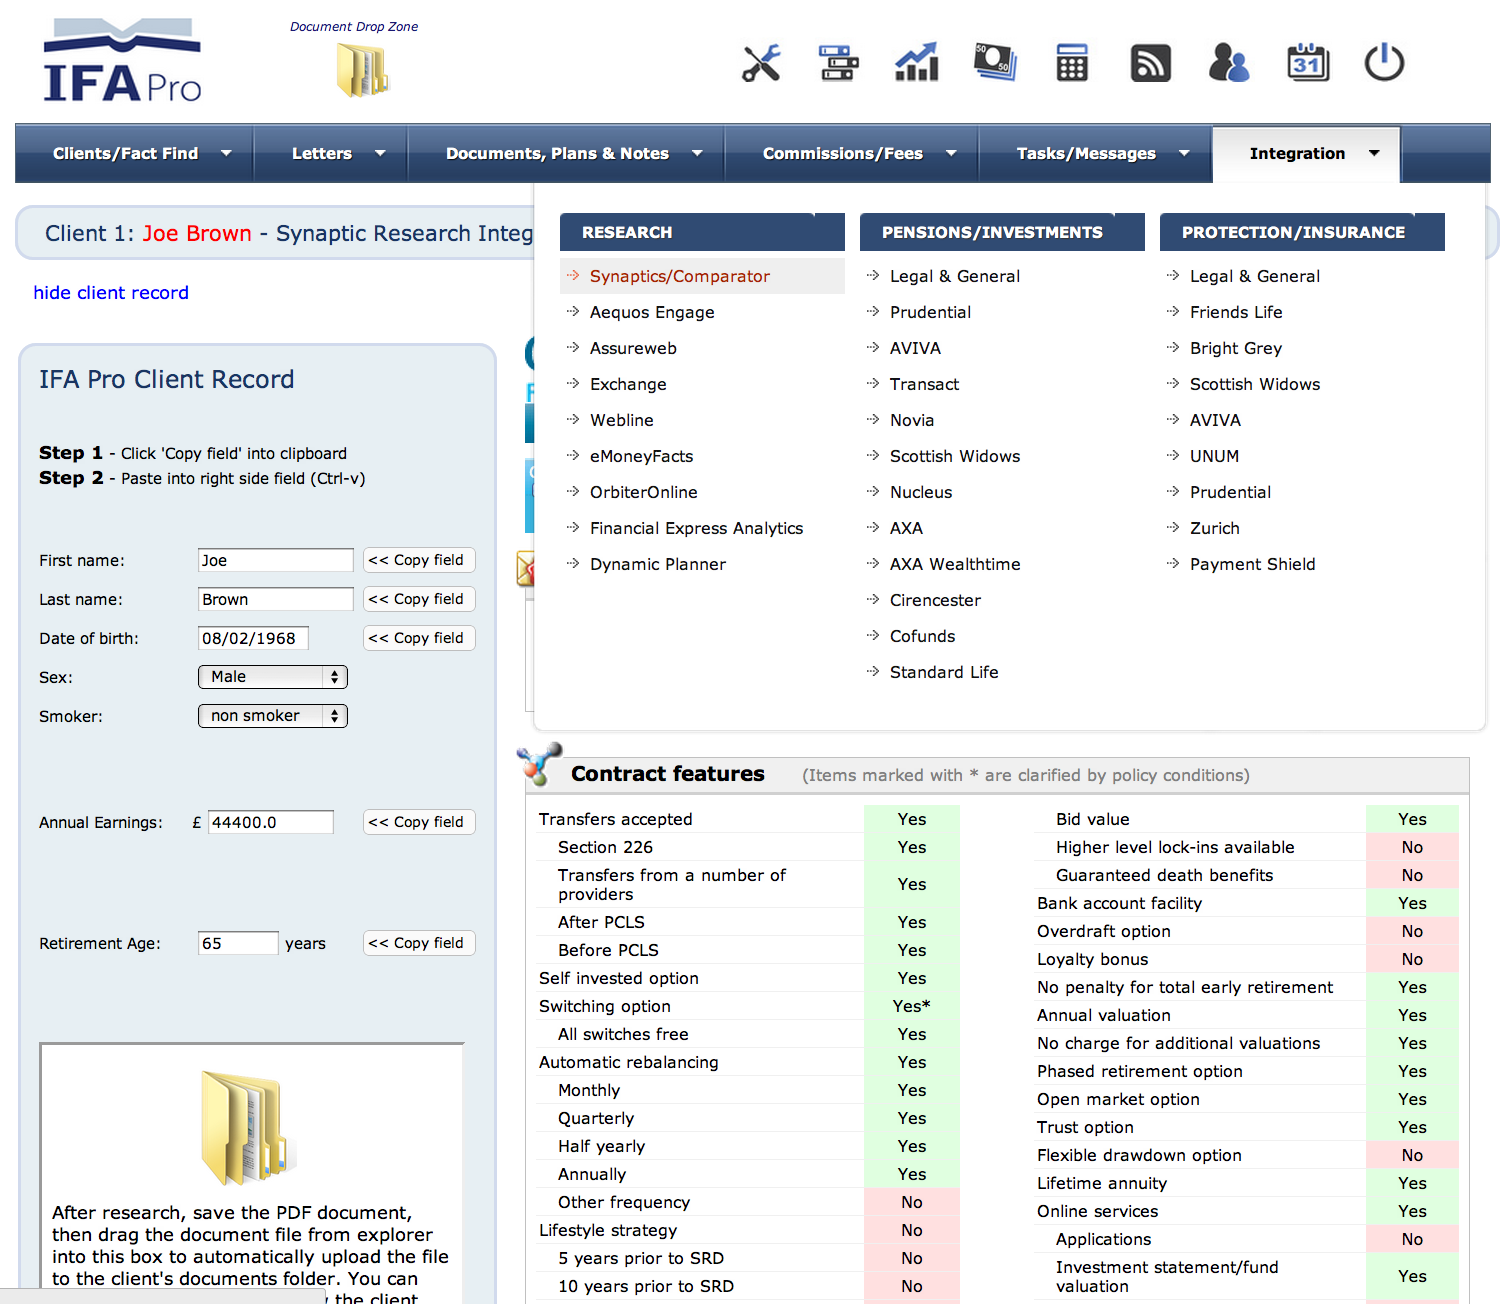
Task: Open the users people icon
Action: [1229, 62]
